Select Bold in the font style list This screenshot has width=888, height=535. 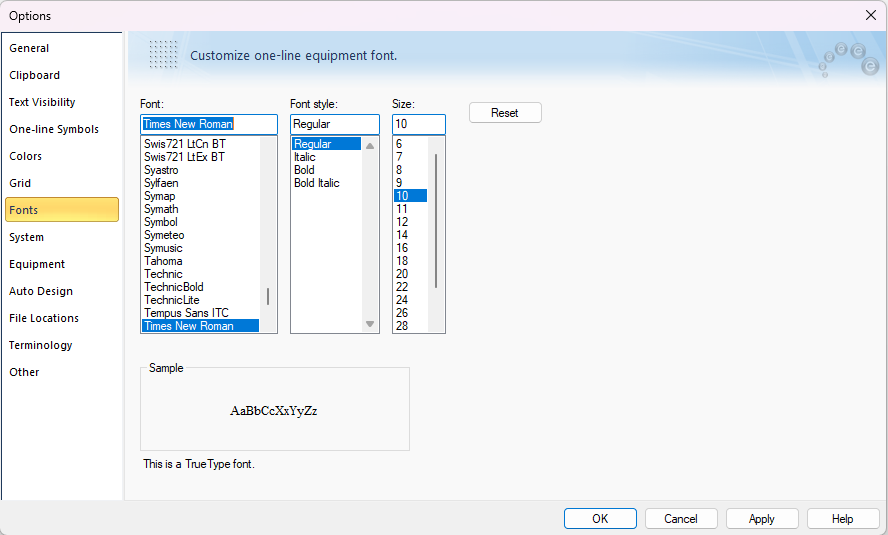[326, 170]
